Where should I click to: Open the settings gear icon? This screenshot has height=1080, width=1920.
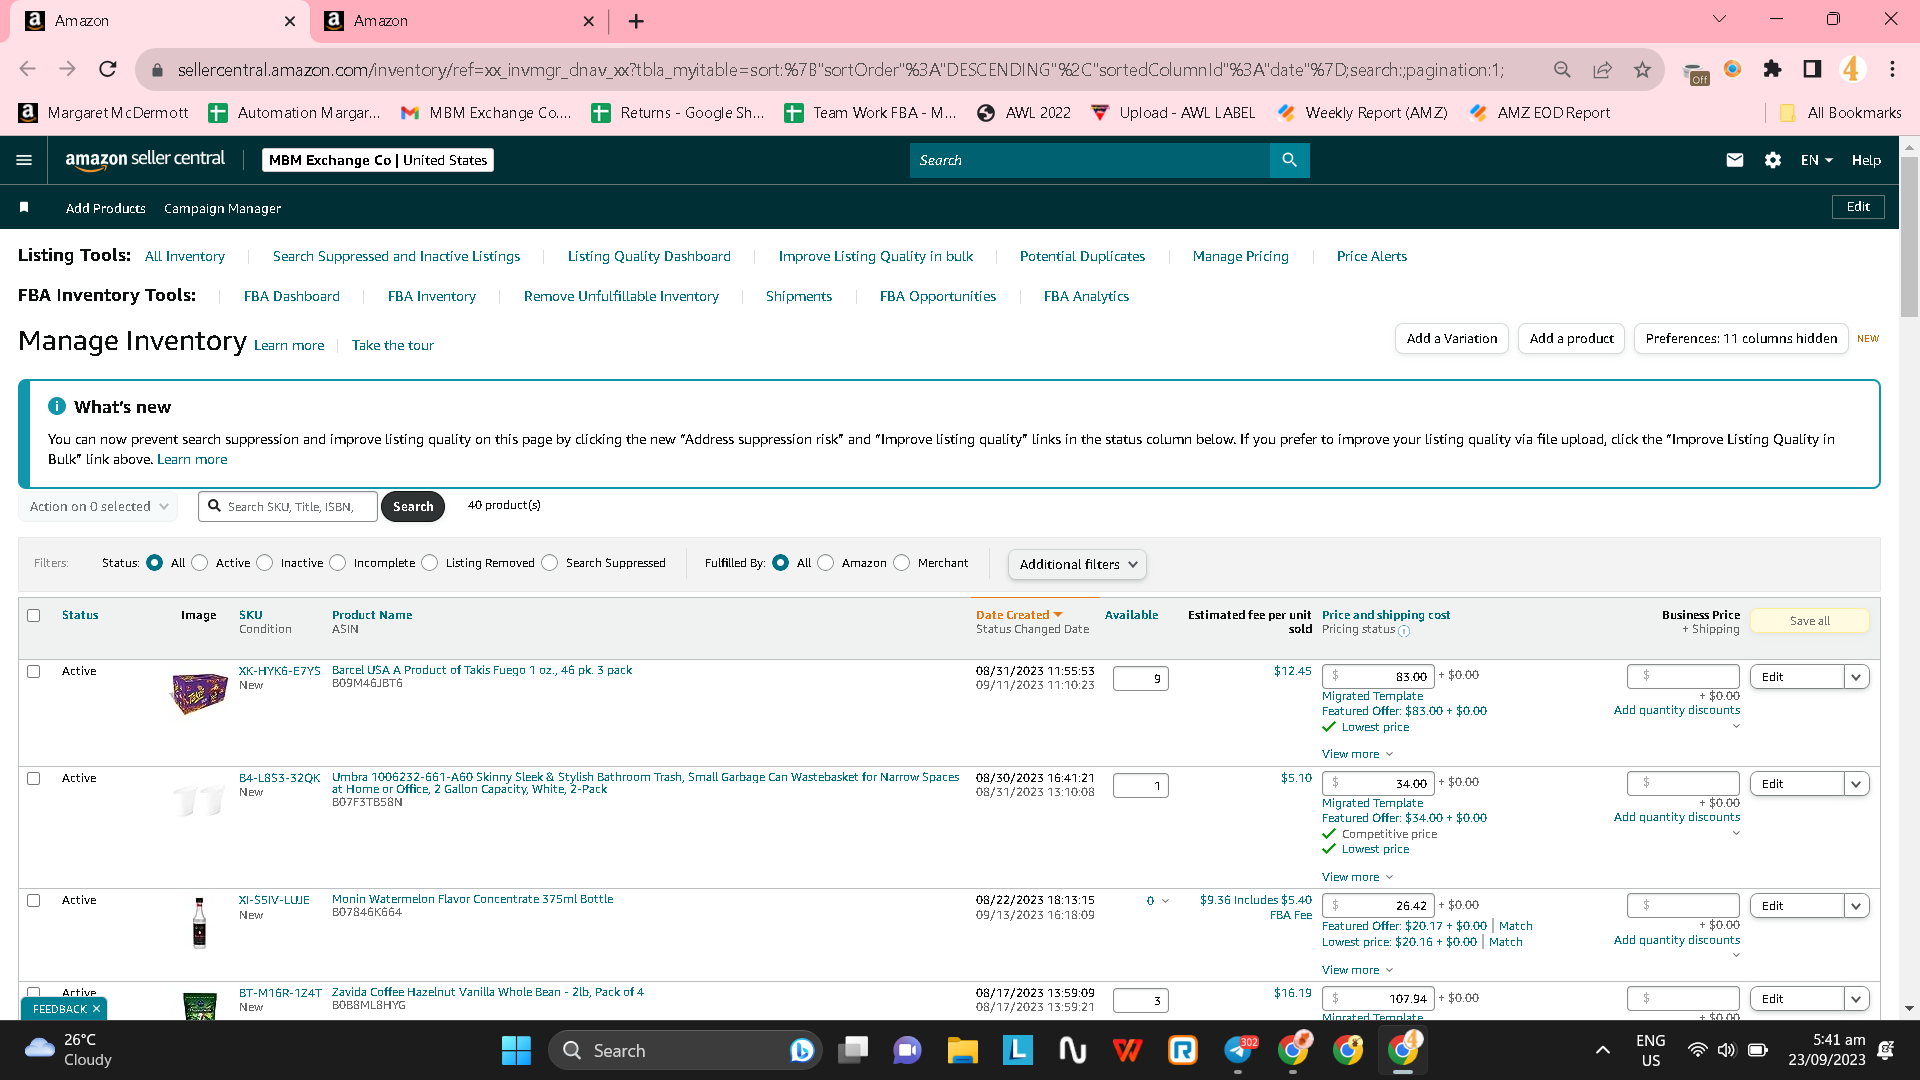[x=1773, y=160]
